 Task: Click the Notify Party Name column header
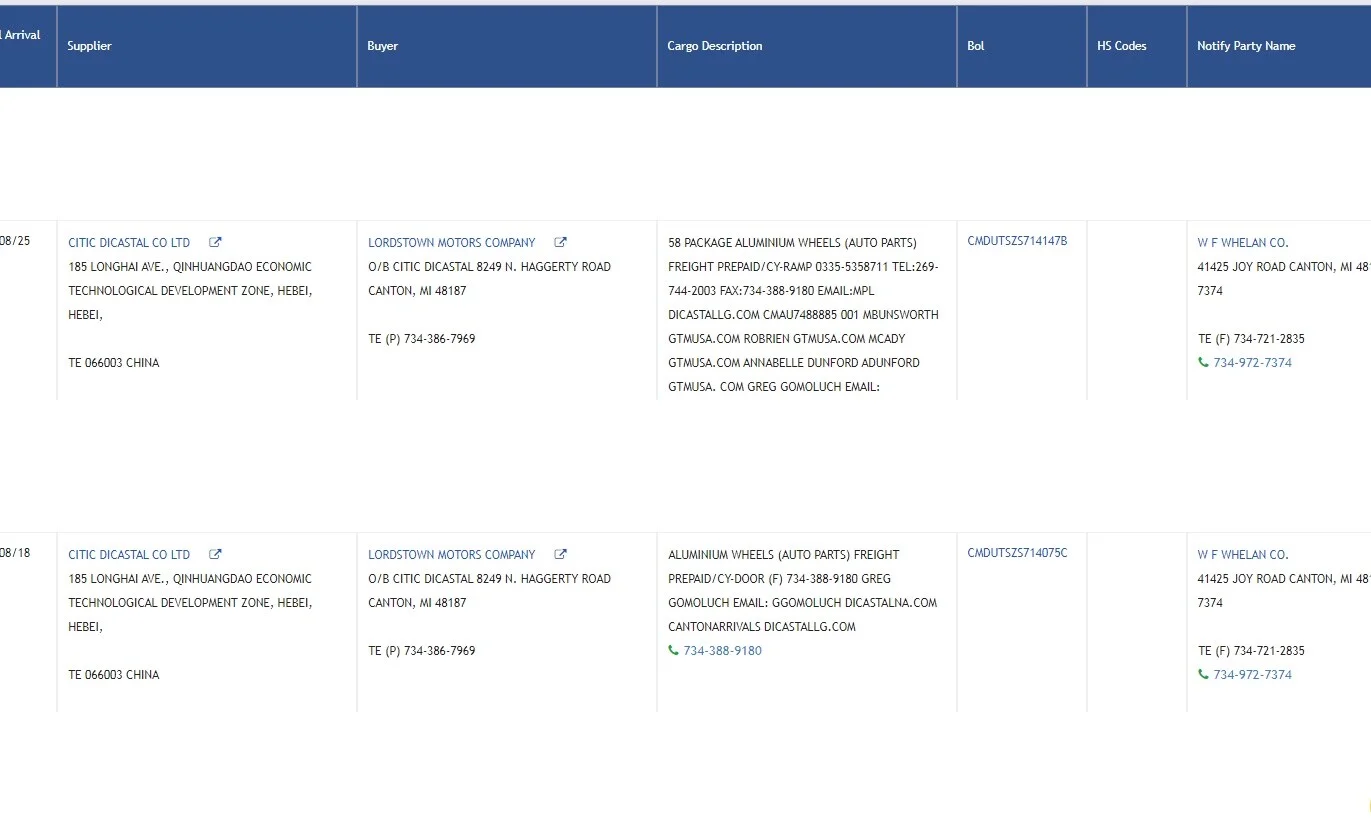pos(1246,46)
